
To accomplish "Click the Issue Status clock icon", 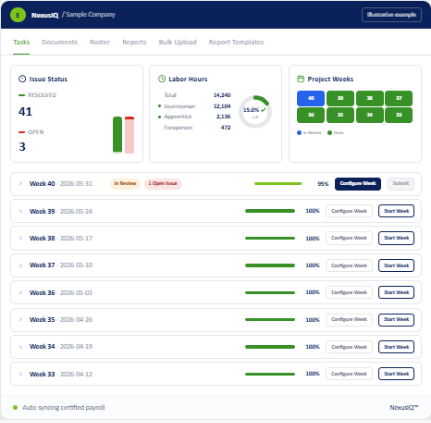I will [22, 79].
